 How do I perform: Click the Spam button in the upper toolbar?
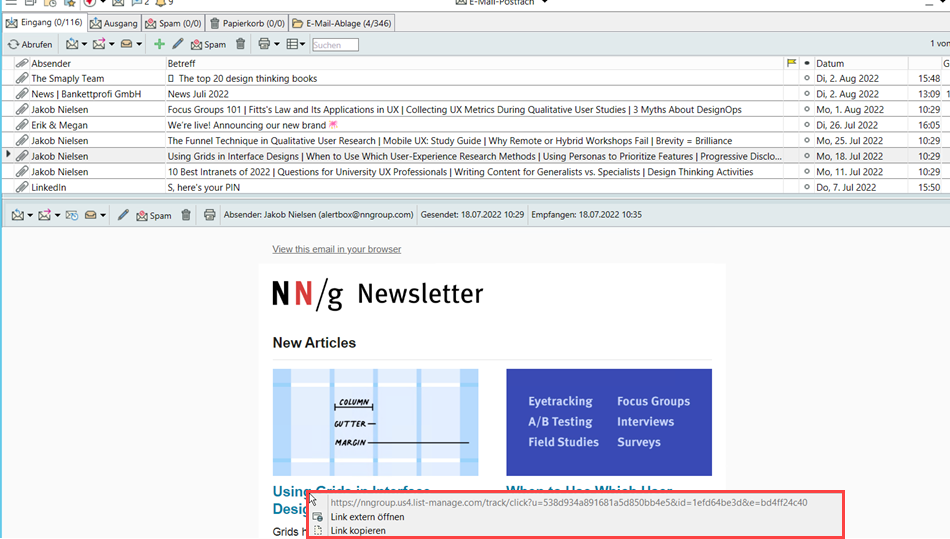[208, 44]
